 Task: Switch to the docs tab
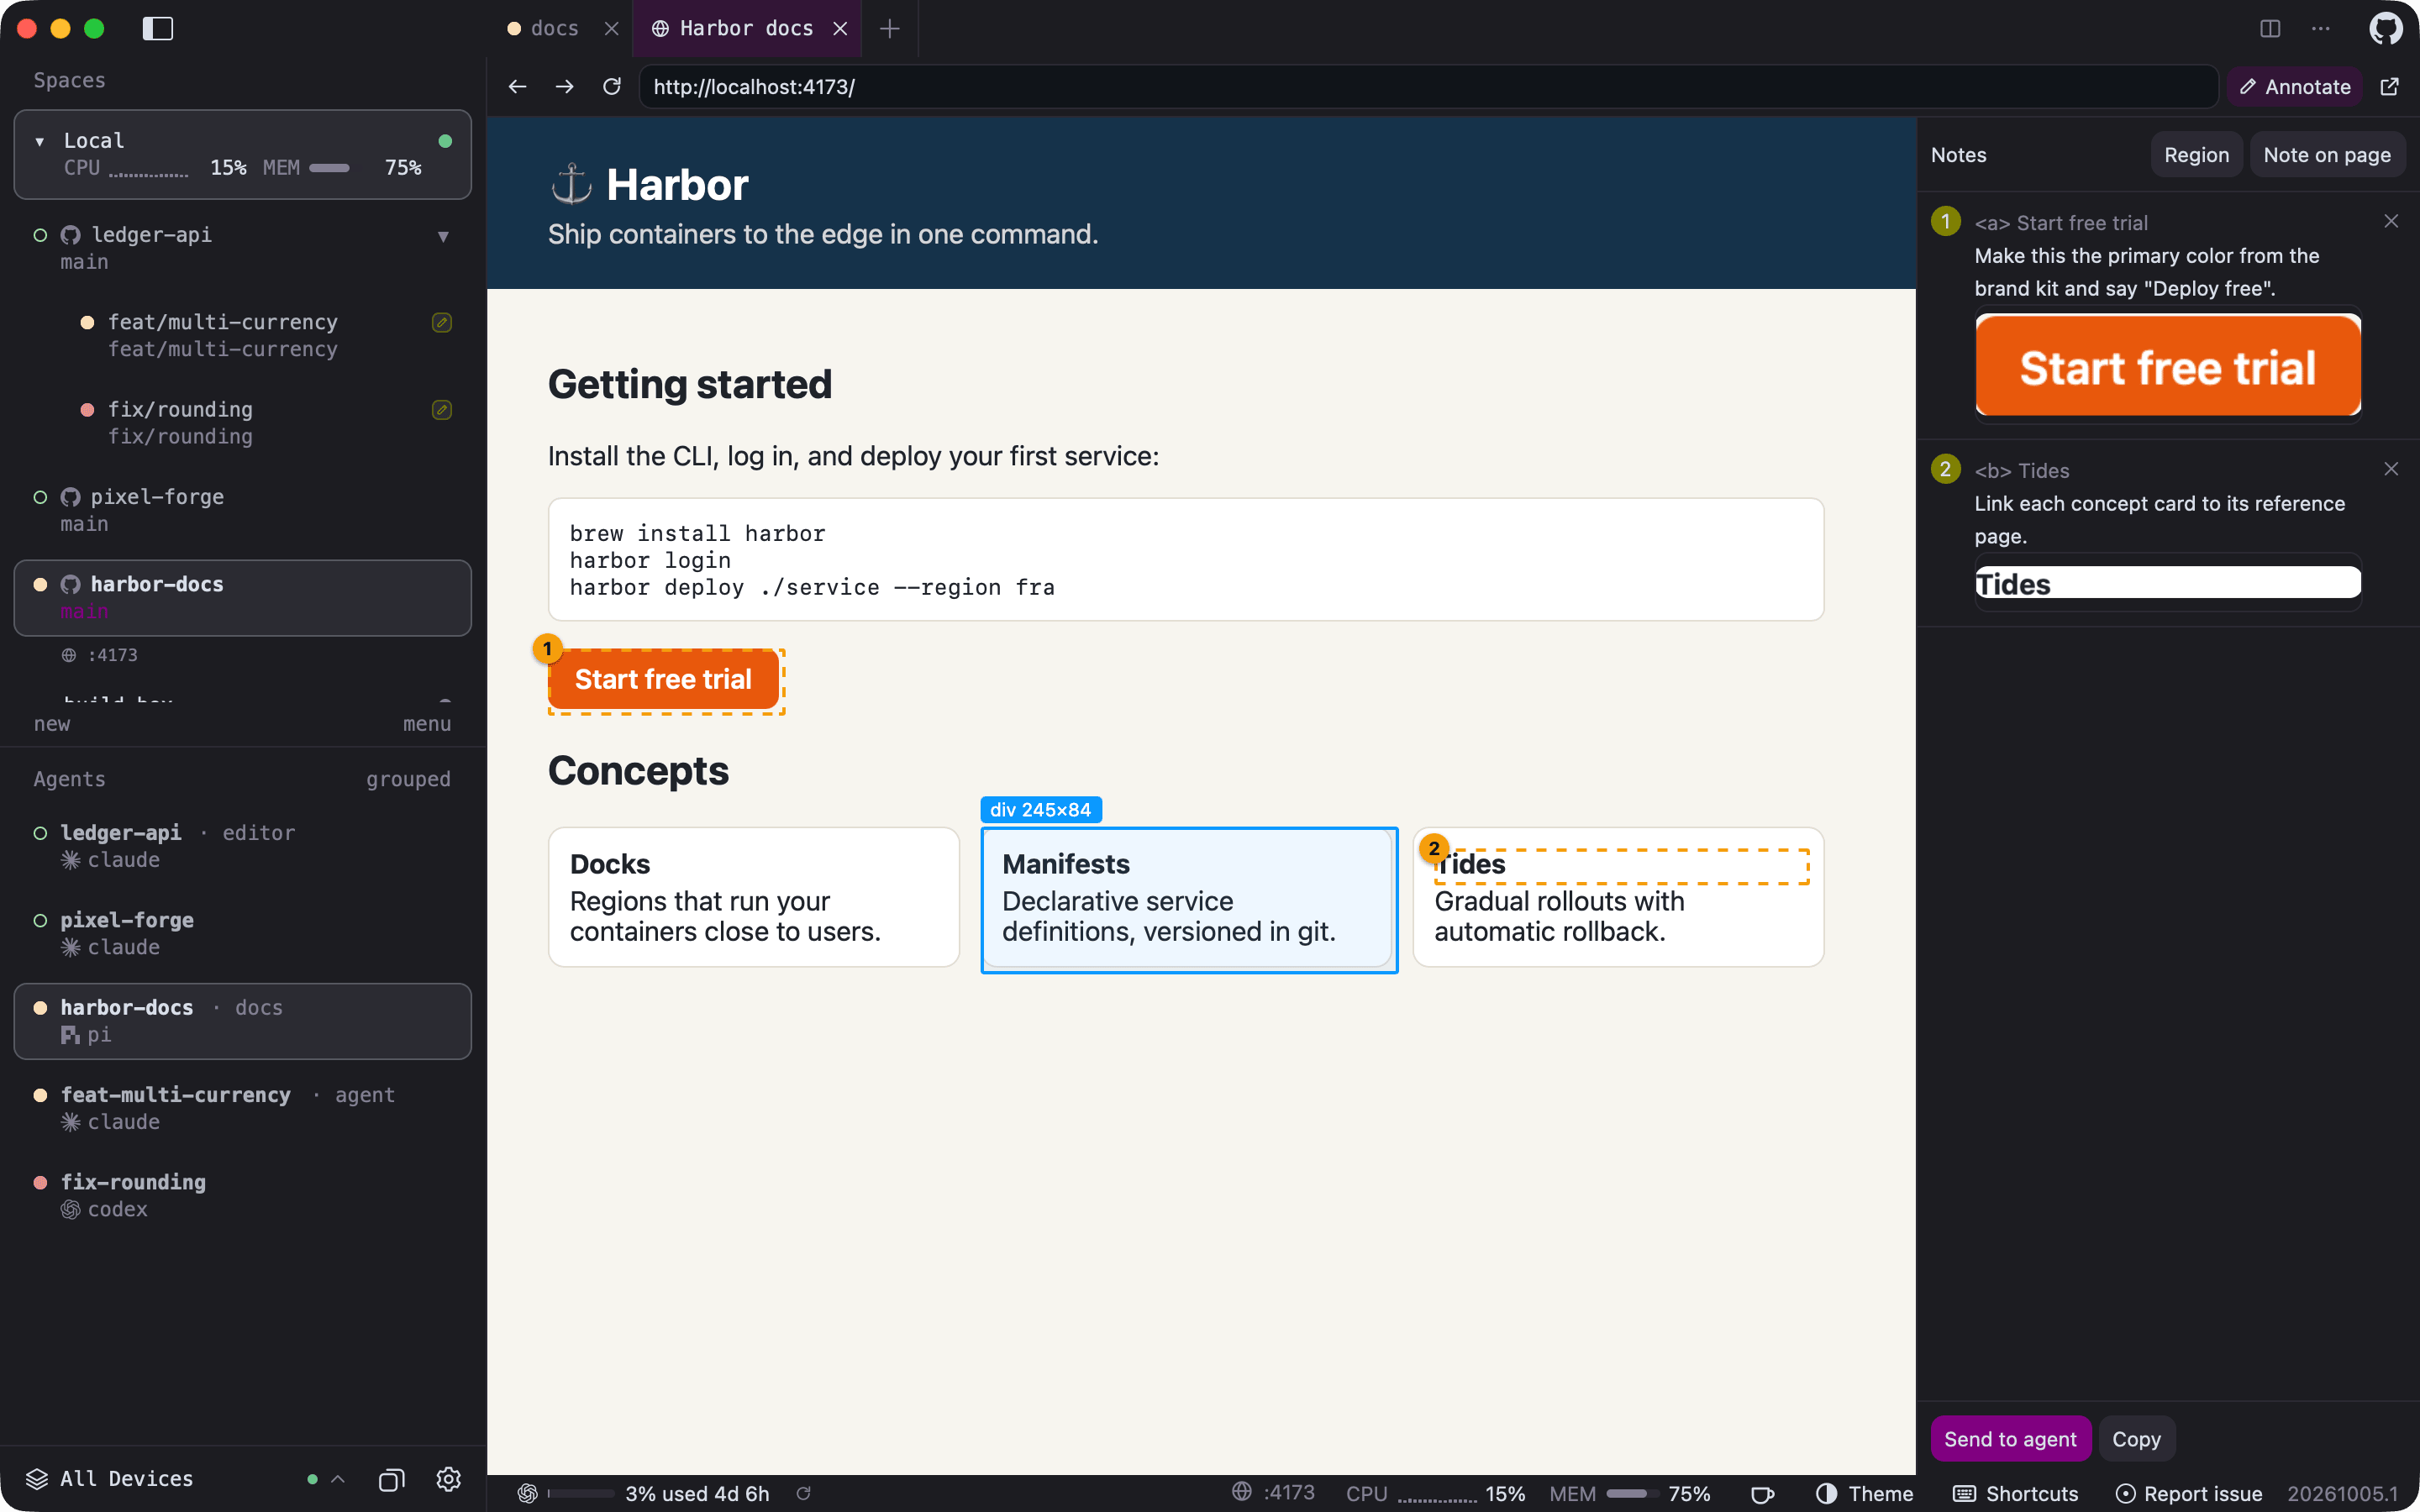pos(555,28)
